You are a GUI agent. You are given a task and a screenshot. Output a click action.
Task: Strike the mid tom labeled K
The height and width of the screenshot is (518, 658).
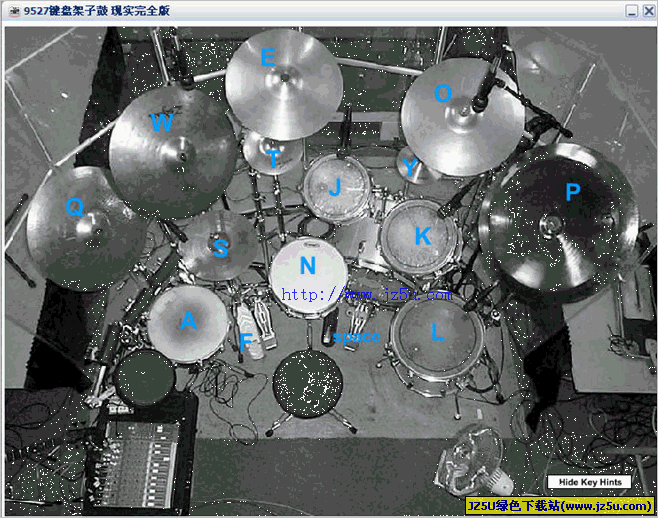421,237
